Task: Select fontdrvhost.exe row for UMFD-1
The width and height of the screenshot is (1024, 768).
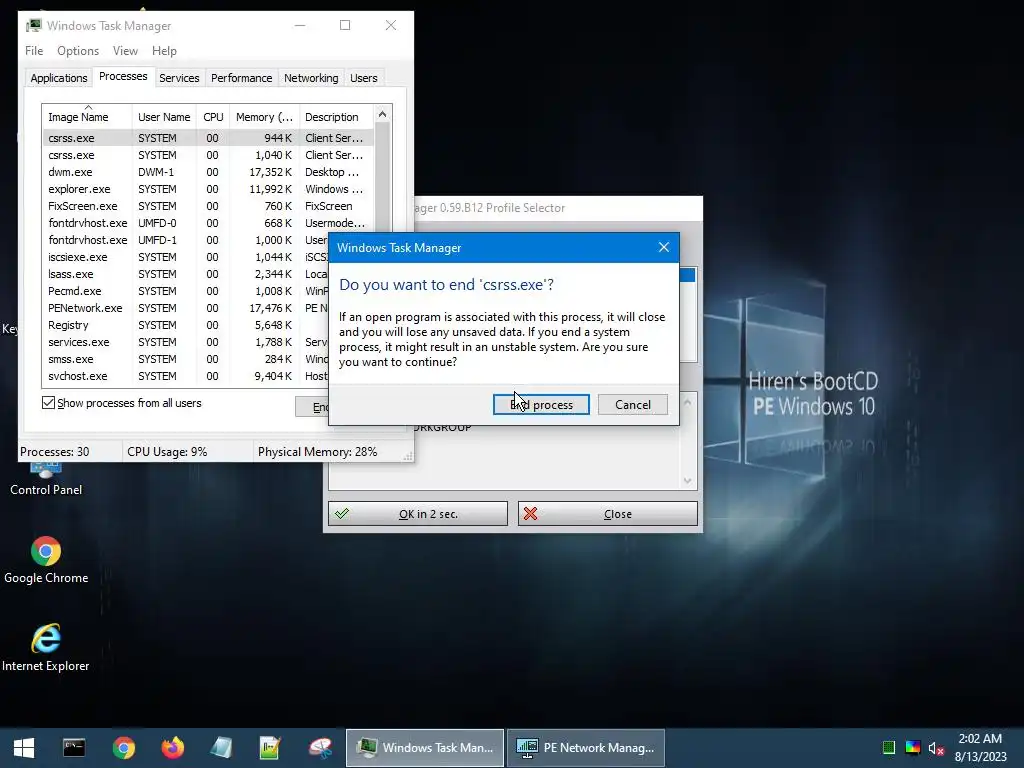Action: (x=186, y=240)
